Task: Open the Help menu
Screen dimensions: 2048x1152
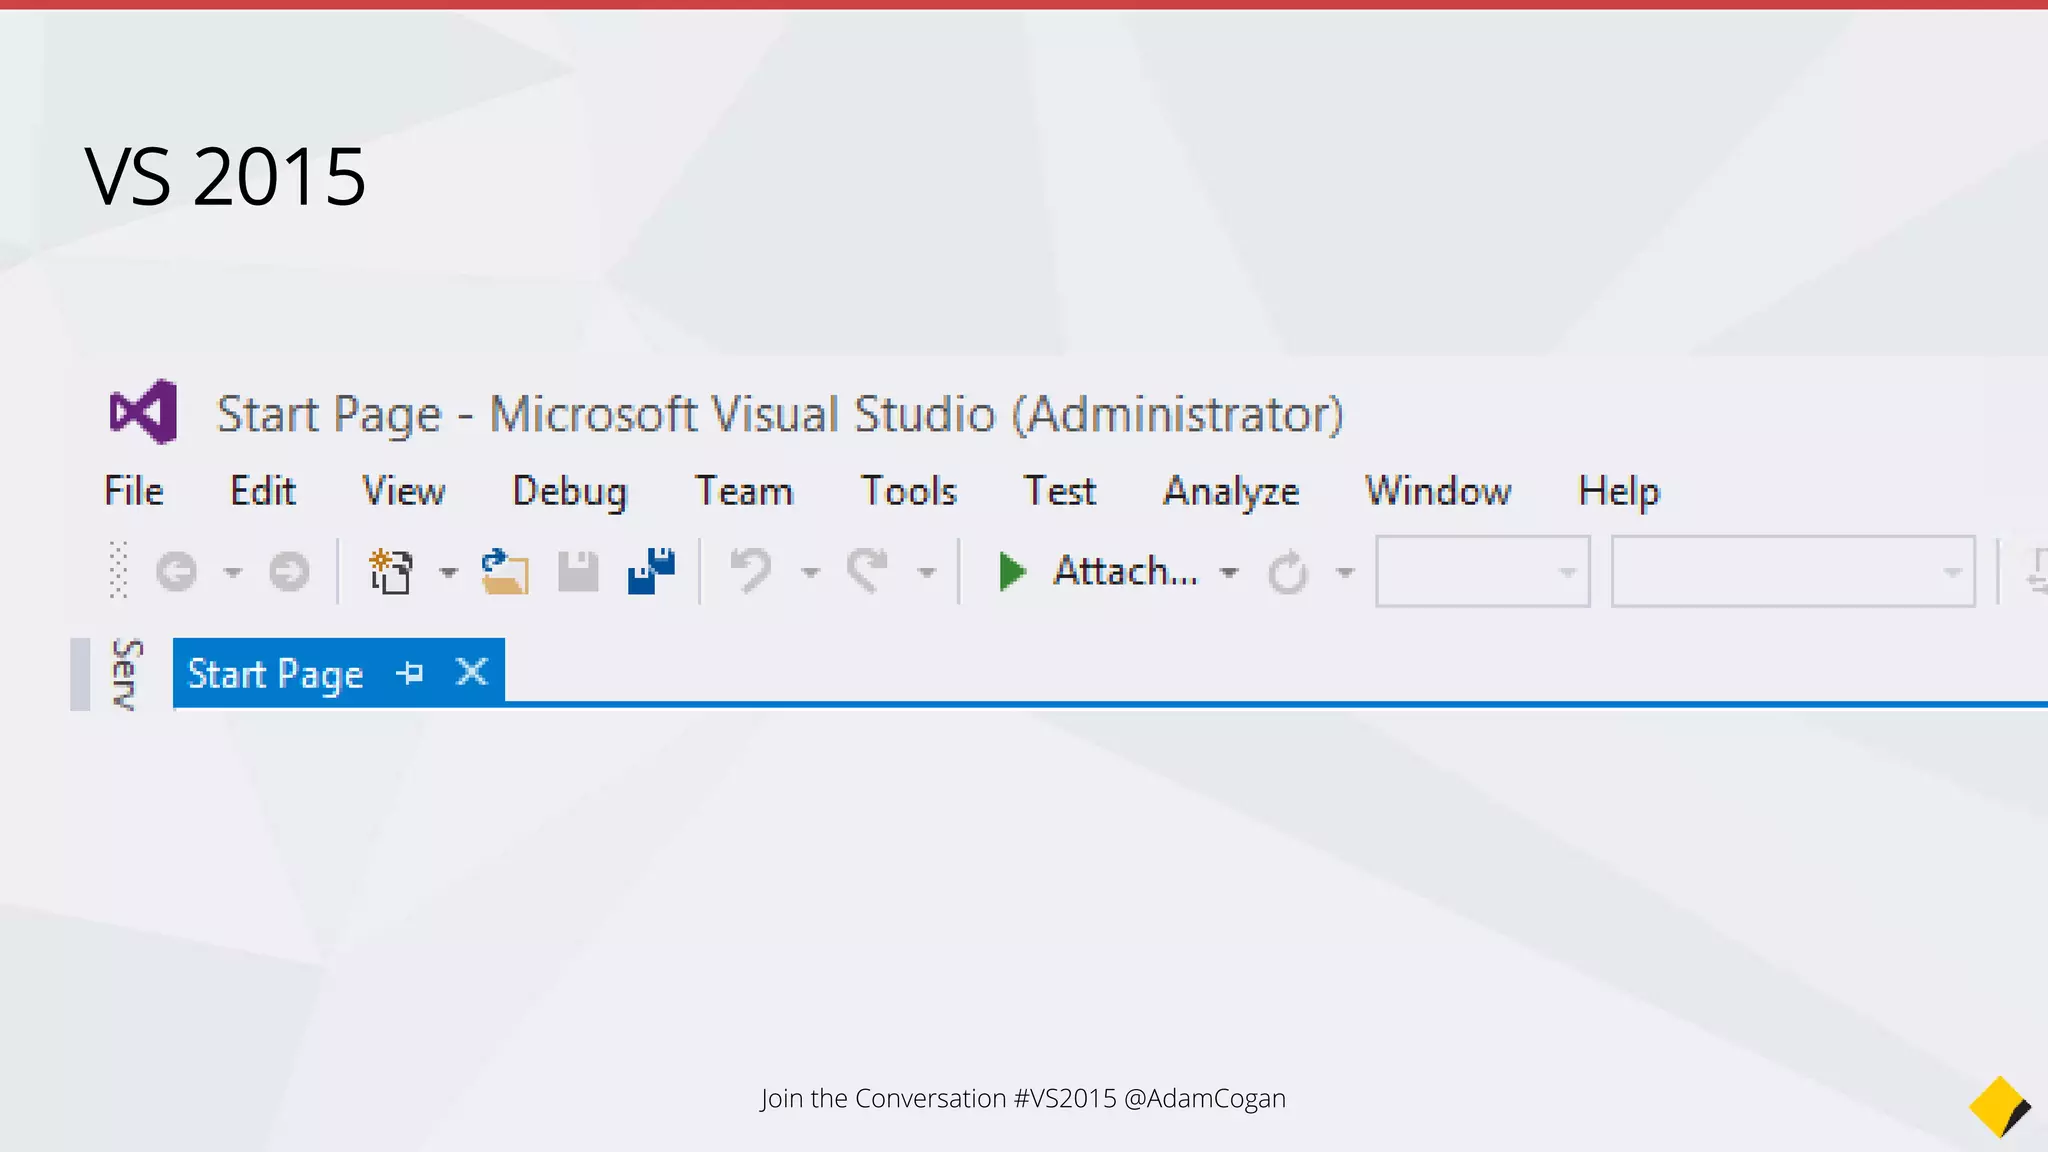Action: (x=1619, y=492)
